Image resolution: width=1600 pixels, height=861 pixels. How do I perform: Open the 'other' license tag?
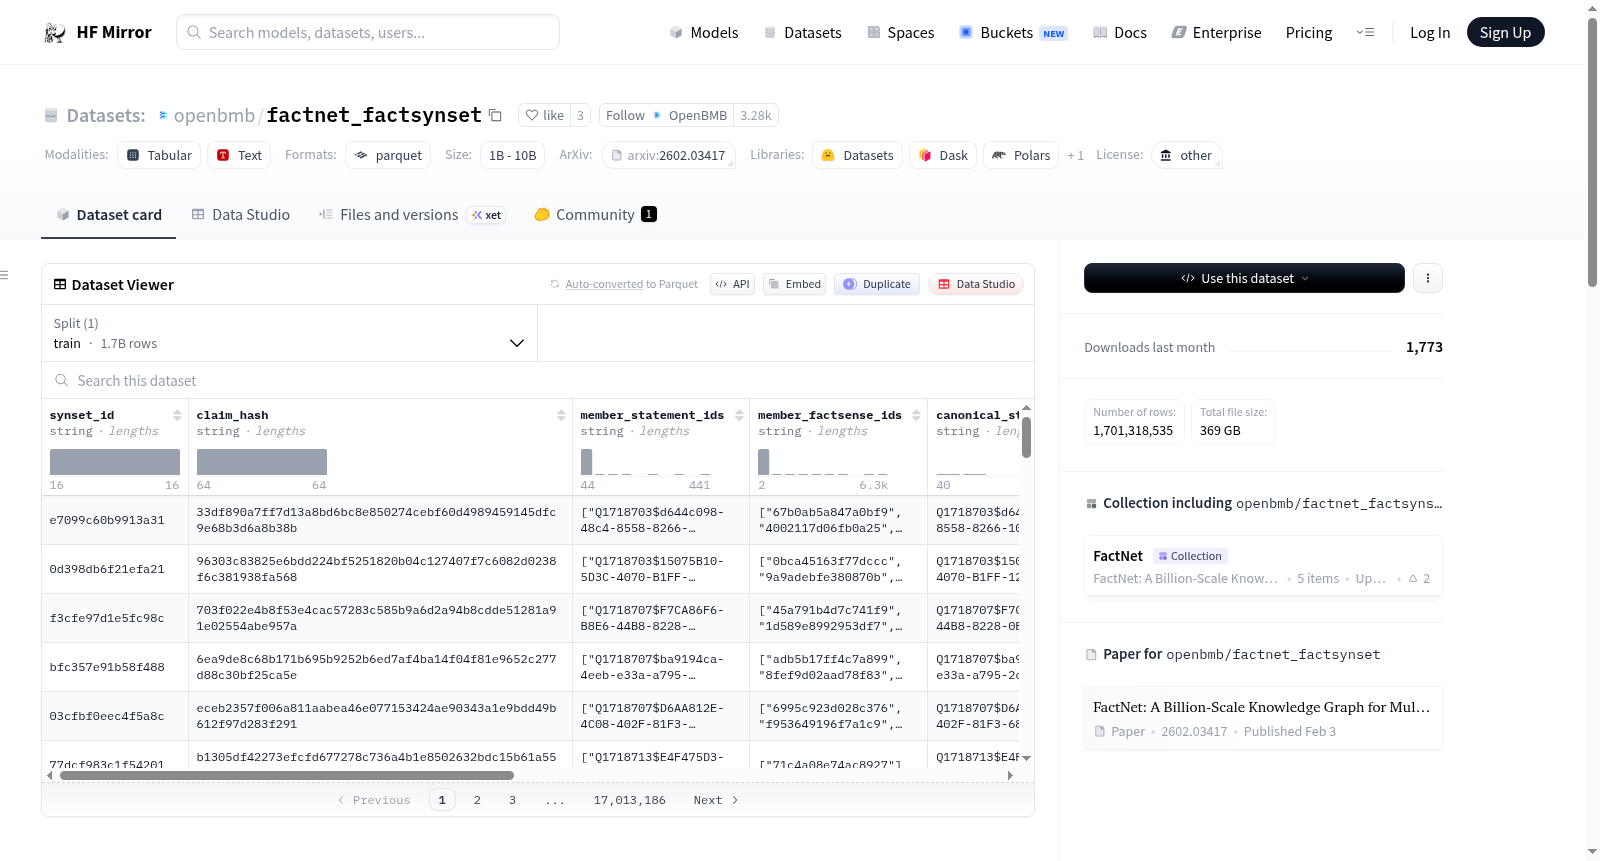point(1186,155)
